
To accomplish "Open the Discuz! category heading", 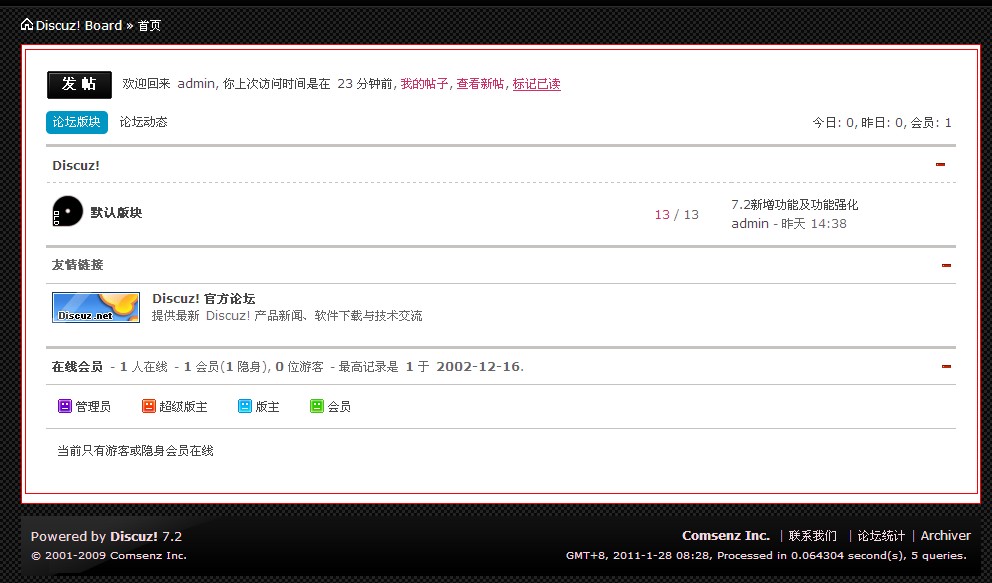I will coord(76,166).
